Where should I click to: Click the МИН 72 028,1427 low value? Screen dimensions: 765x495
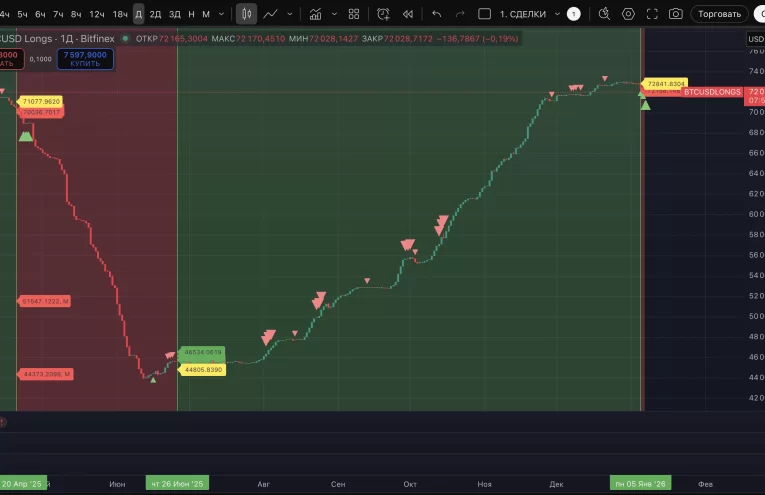tap(323, 39)
